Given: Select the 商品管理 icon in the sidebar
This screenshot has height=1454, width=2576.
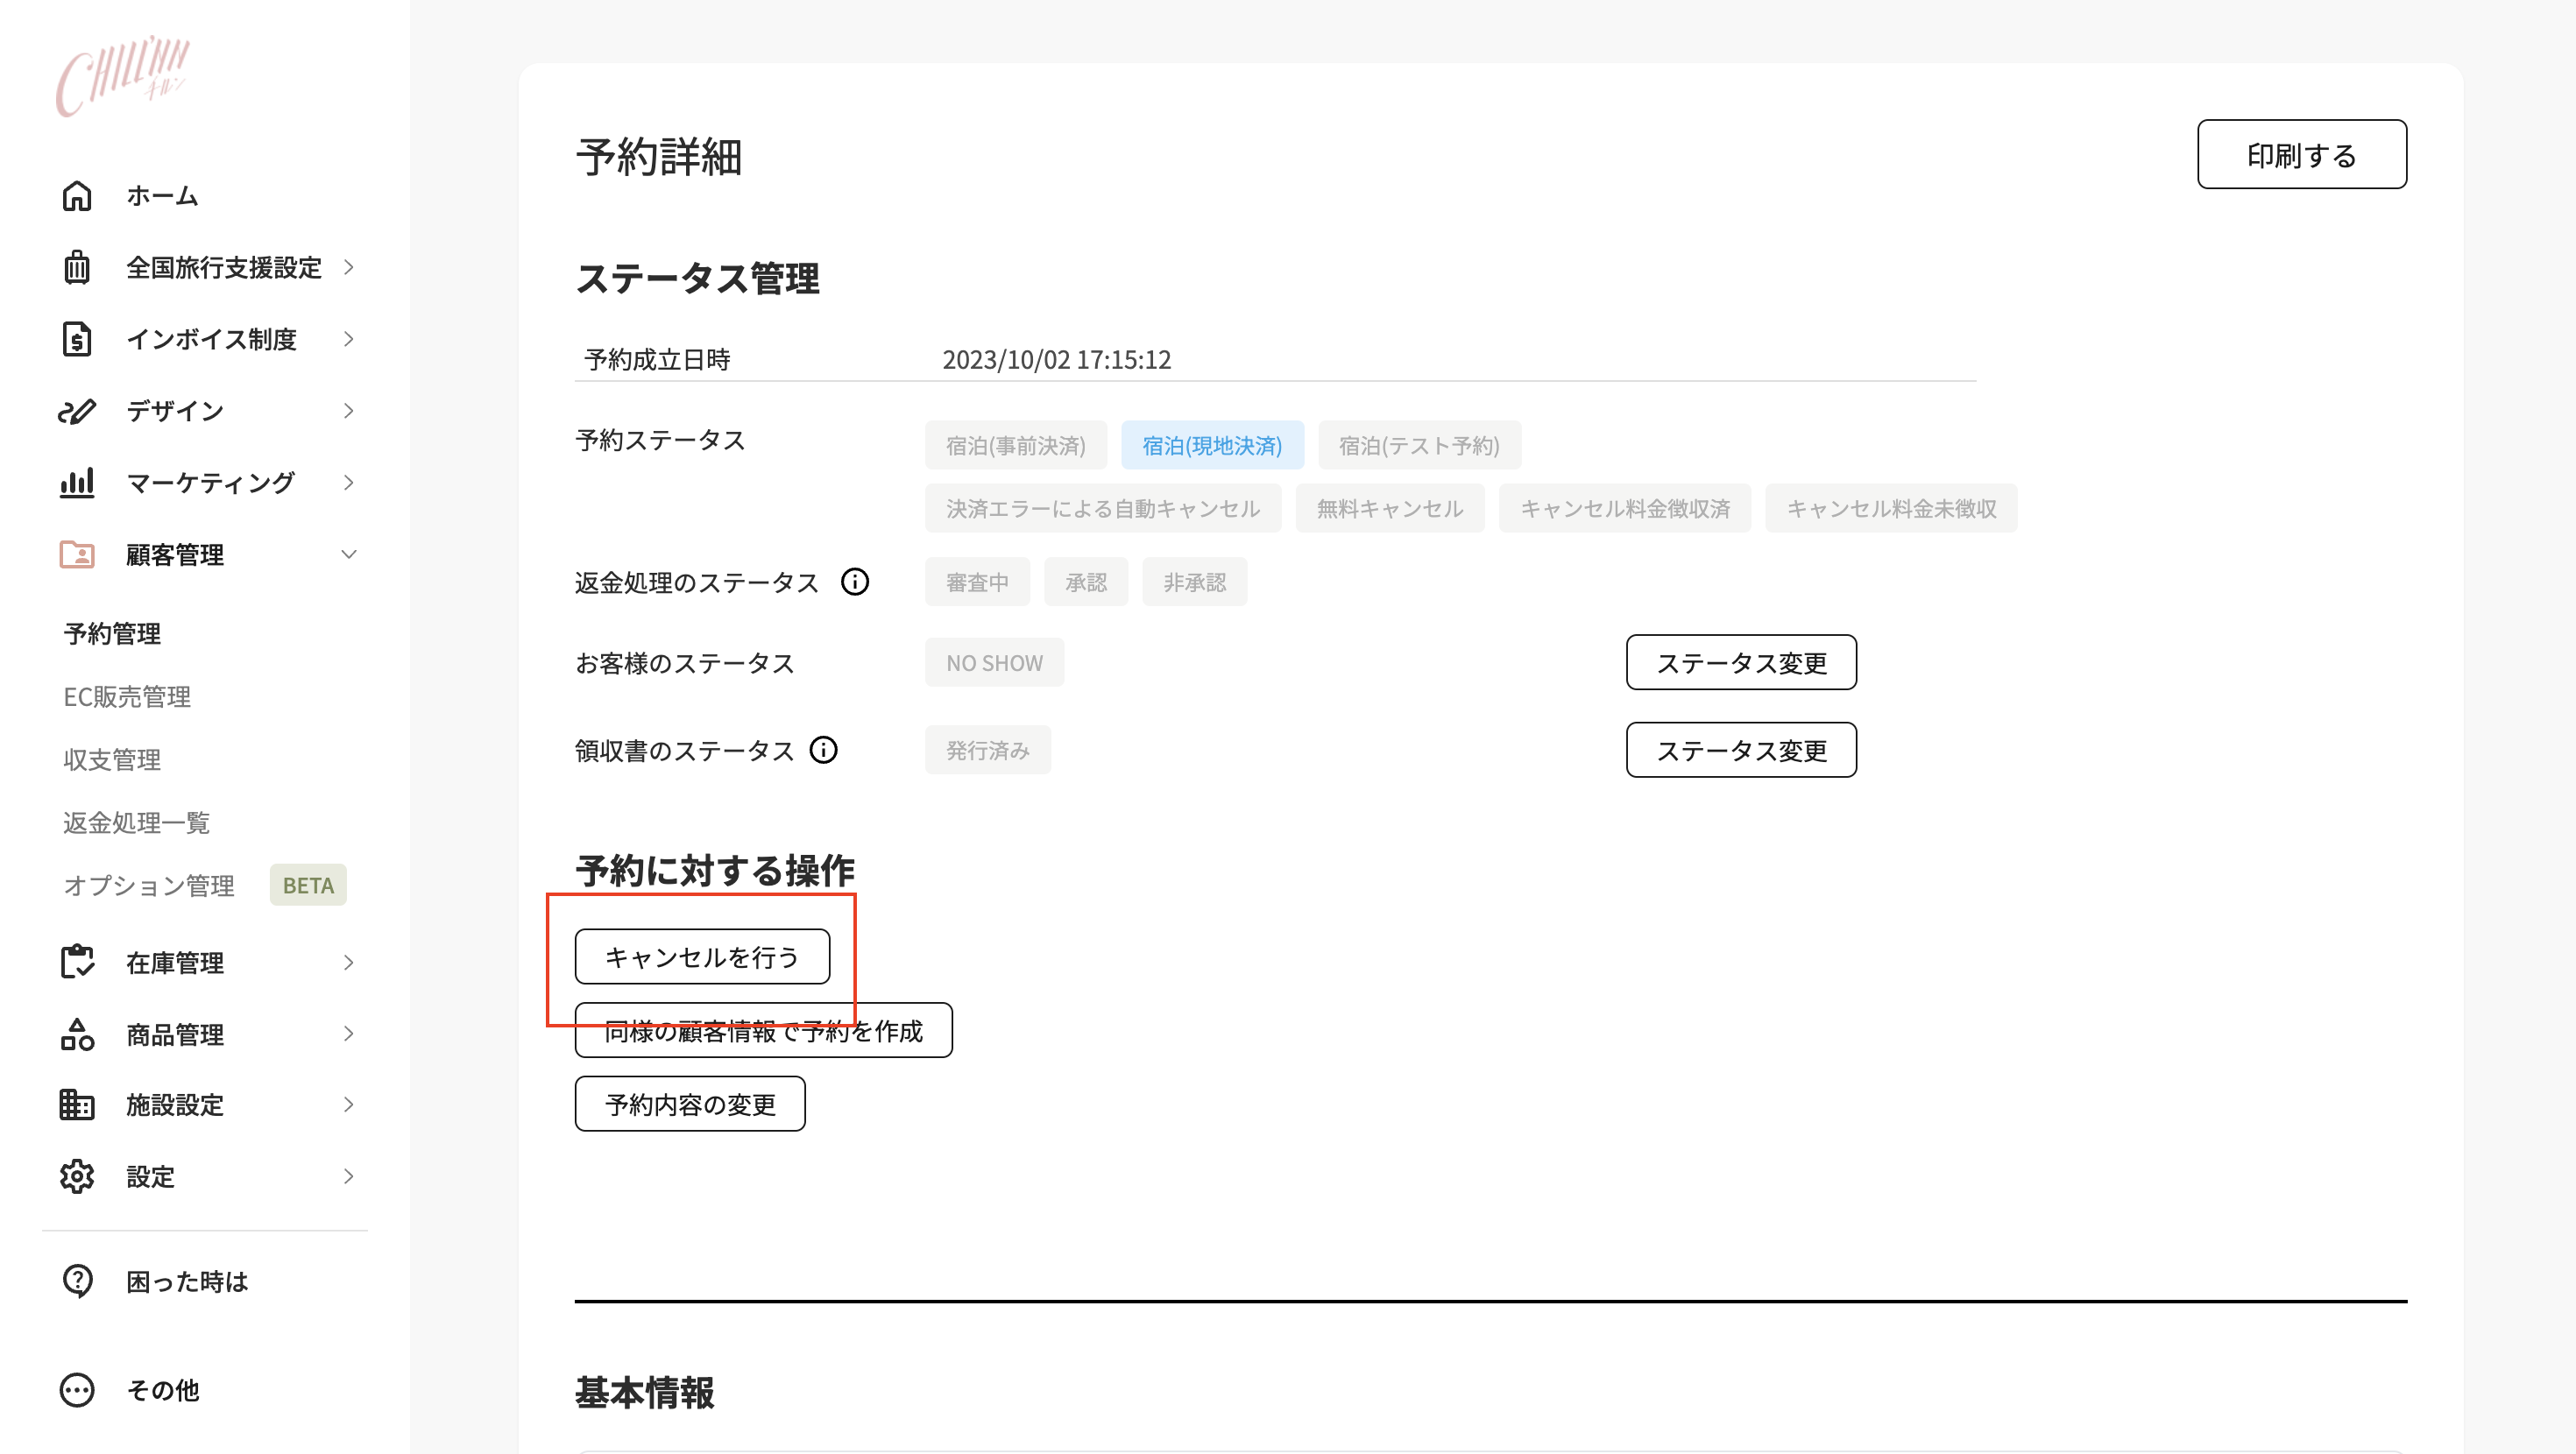Looking at the screenshot, I should [77, 1034].
